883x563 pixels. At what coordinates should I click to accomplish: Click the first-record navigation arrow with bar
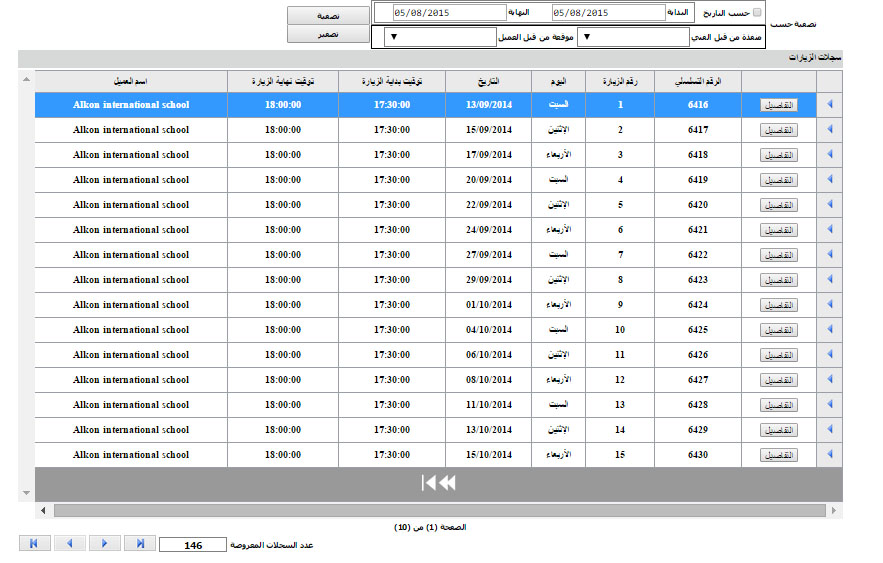34,543
